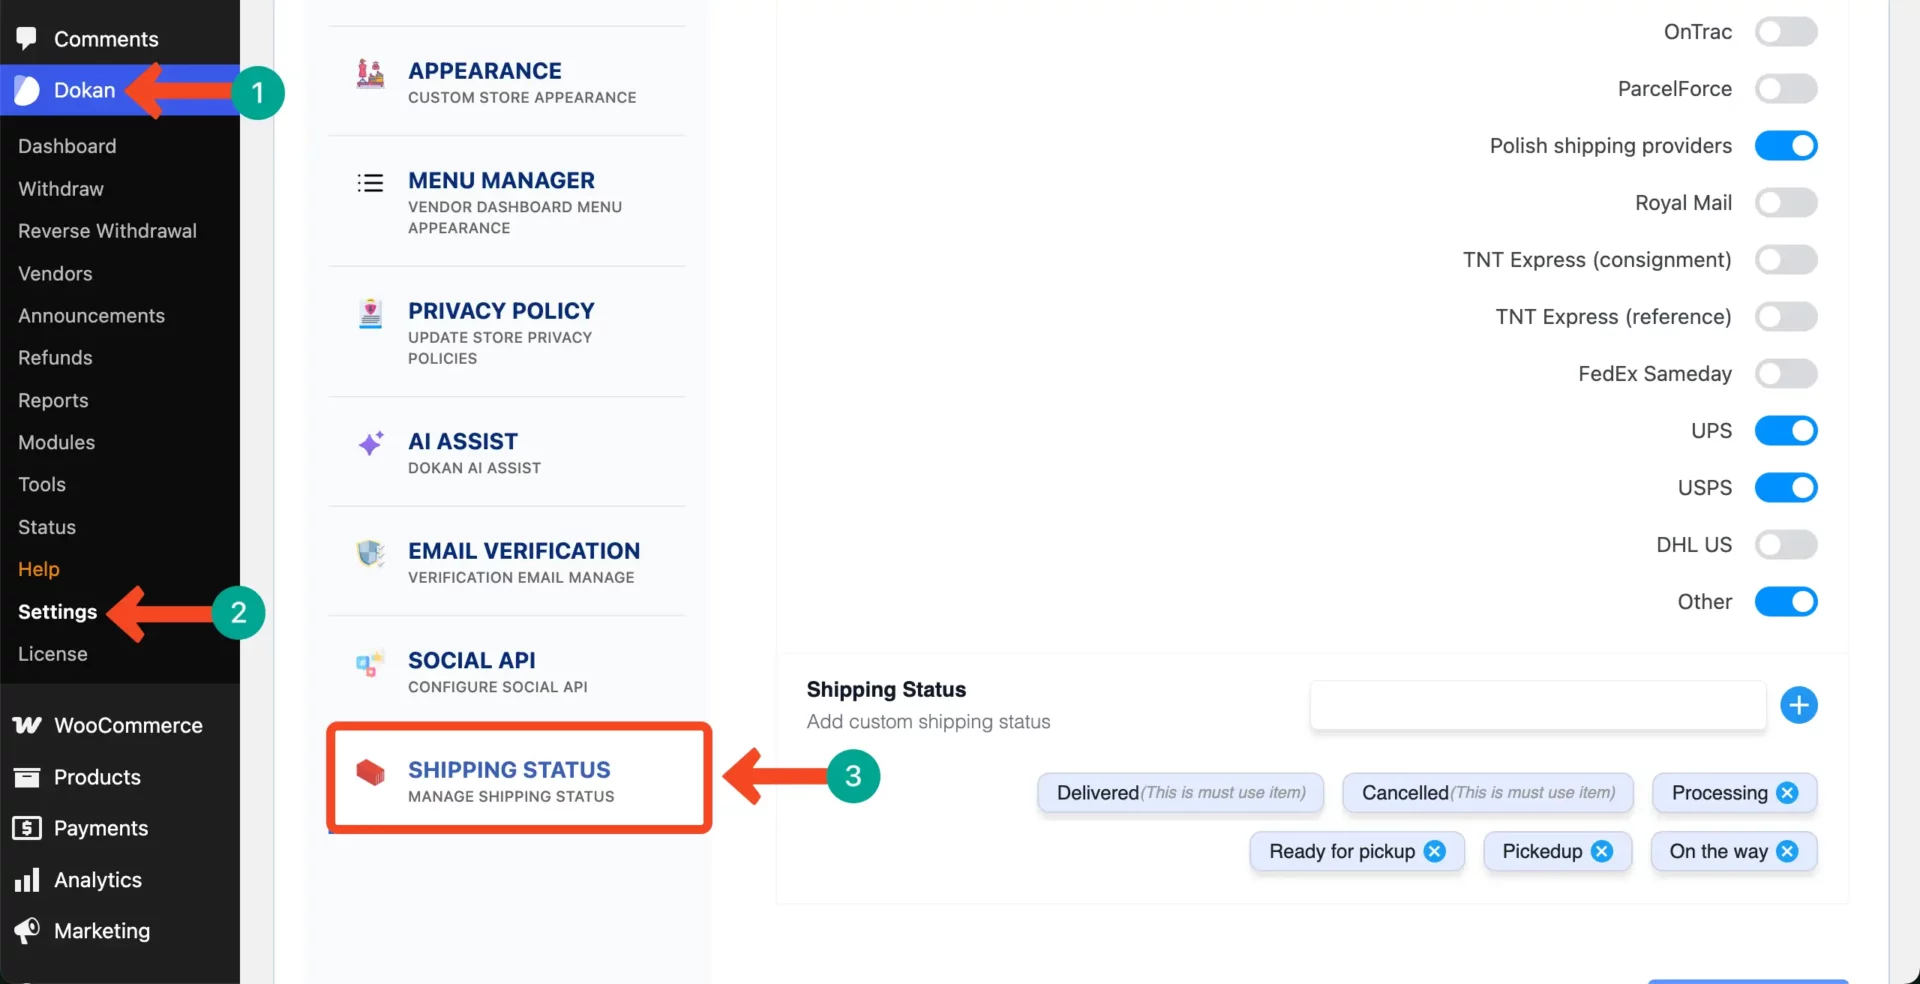Image resolution: width=1920 pixels, height=984 pixels.
Task: Remove the Processing shipping status tag
Action: pyautogui.click(x=1787, y=793)
